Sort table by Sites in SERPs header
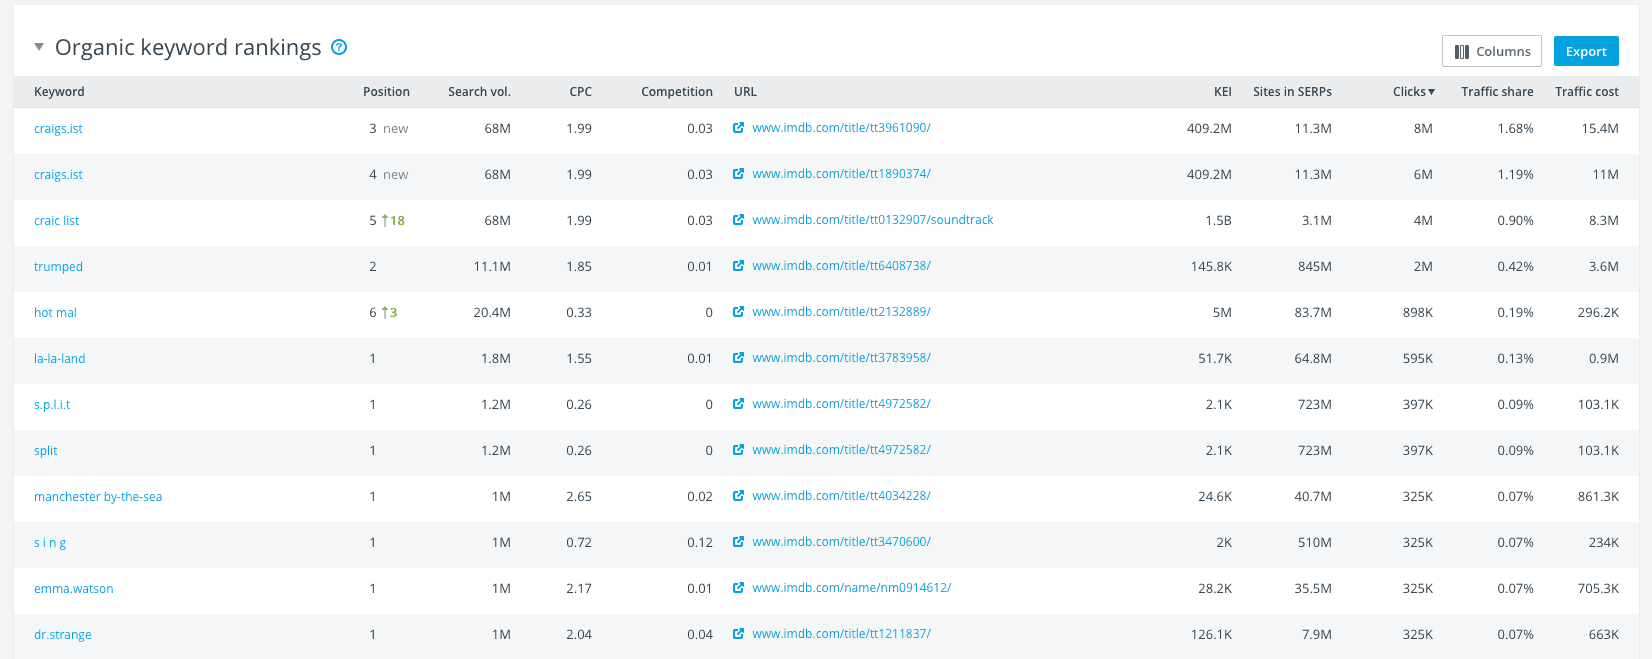This screenshot has width=1652, height=659. click(1292, 91)
